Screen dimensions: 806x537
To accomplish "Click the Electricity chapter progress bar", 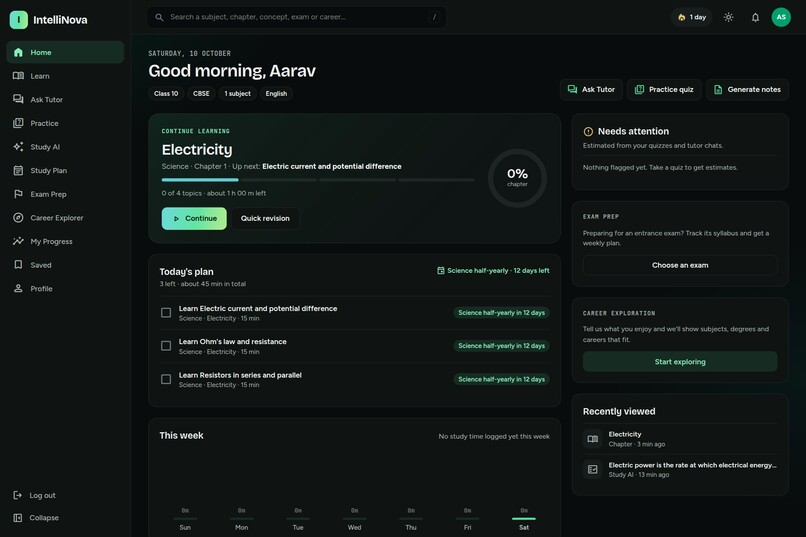I will 318,180.
